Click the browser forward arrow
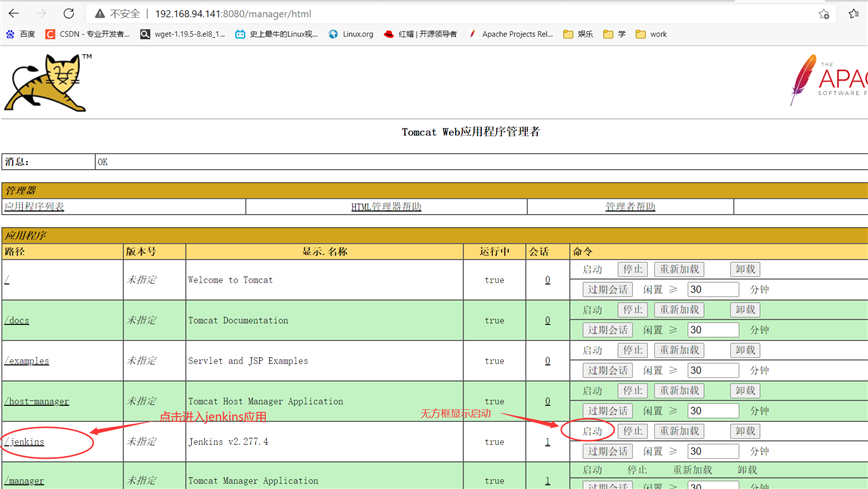Image resolution: width=868 pixels, height=489 pixels. tap(41, 13)
